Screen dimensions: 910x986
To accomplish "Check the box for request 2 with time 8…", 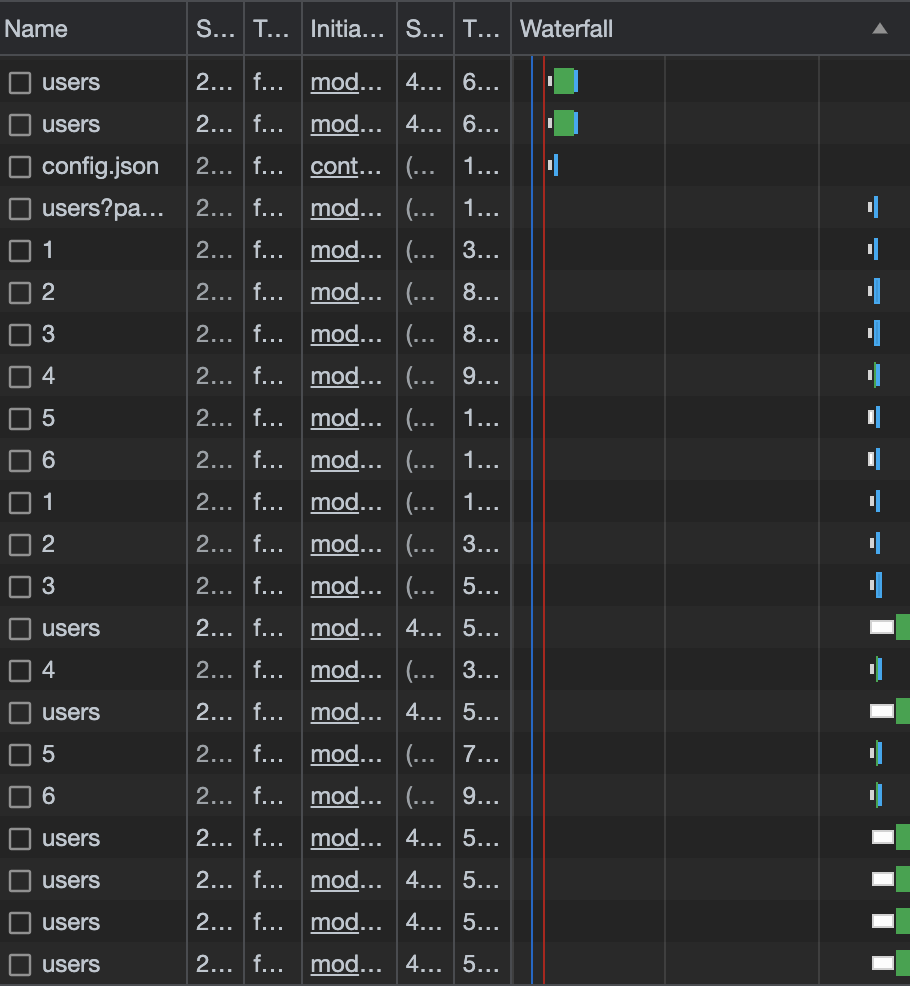I will click(x=20, y=292).
